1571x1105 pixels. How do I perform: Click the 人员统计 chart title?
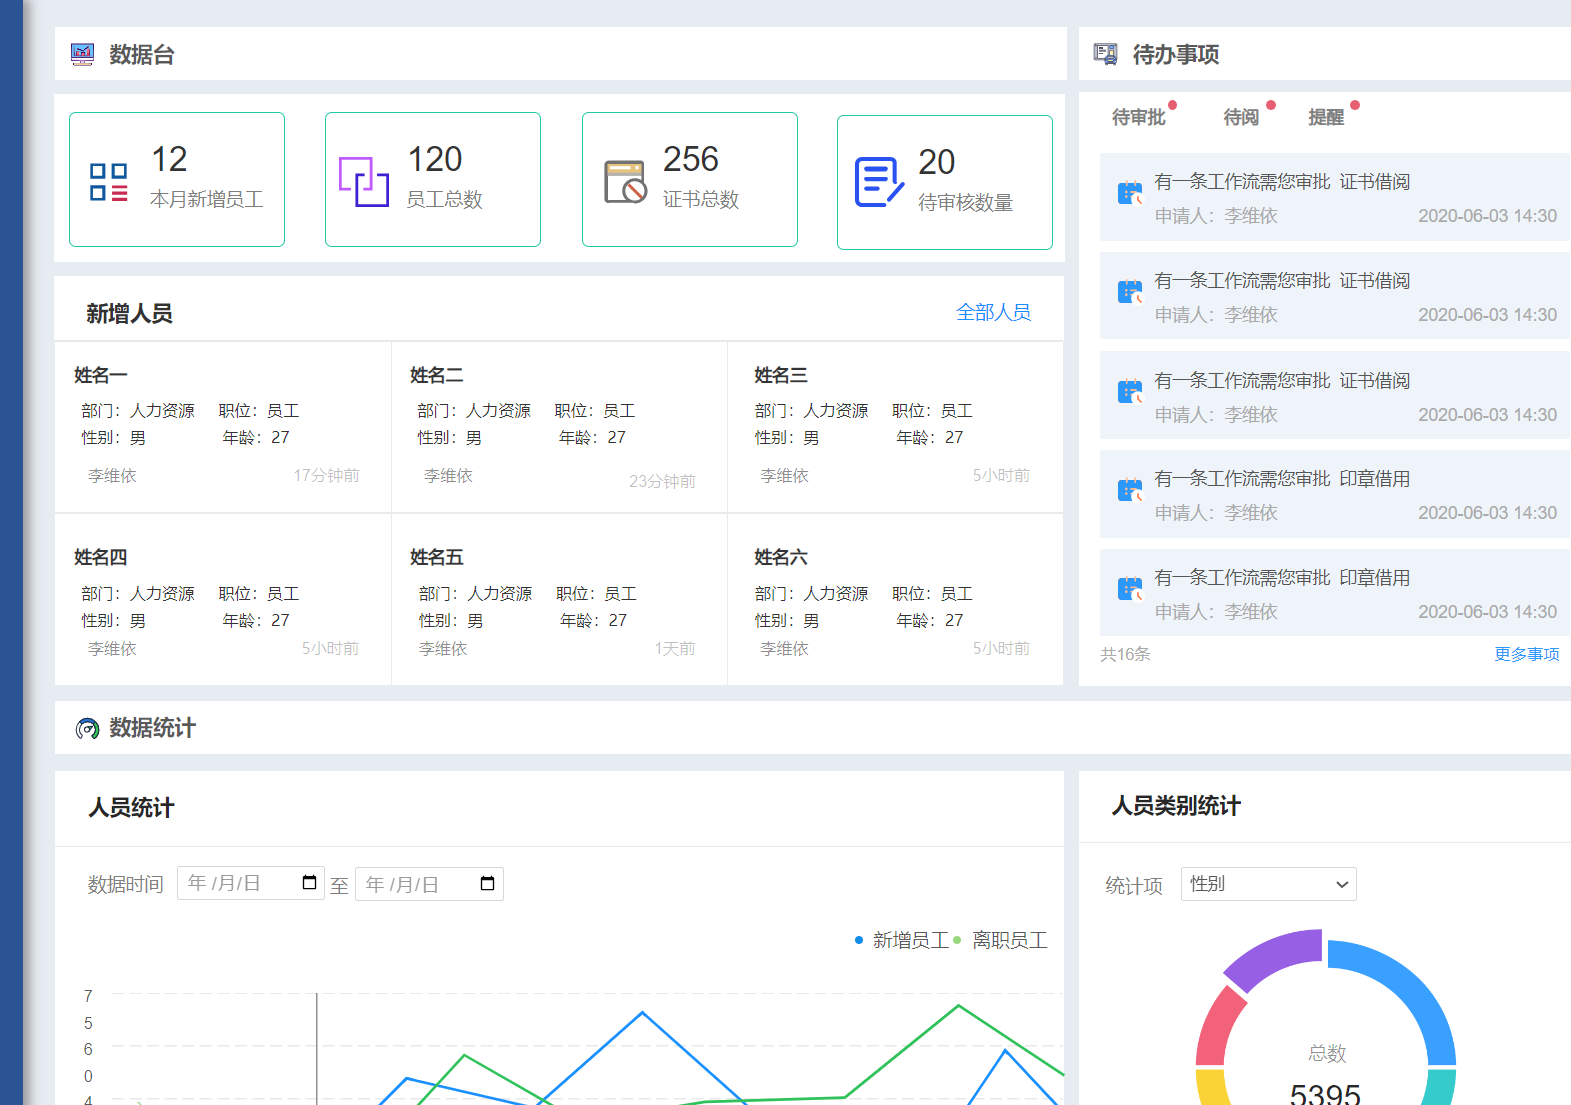131,808
